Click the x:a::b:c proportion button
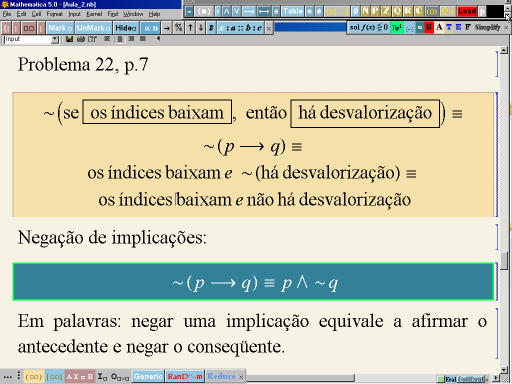This screenshot has height=384, width=512. pyautogui.click(x=241, y=28)
